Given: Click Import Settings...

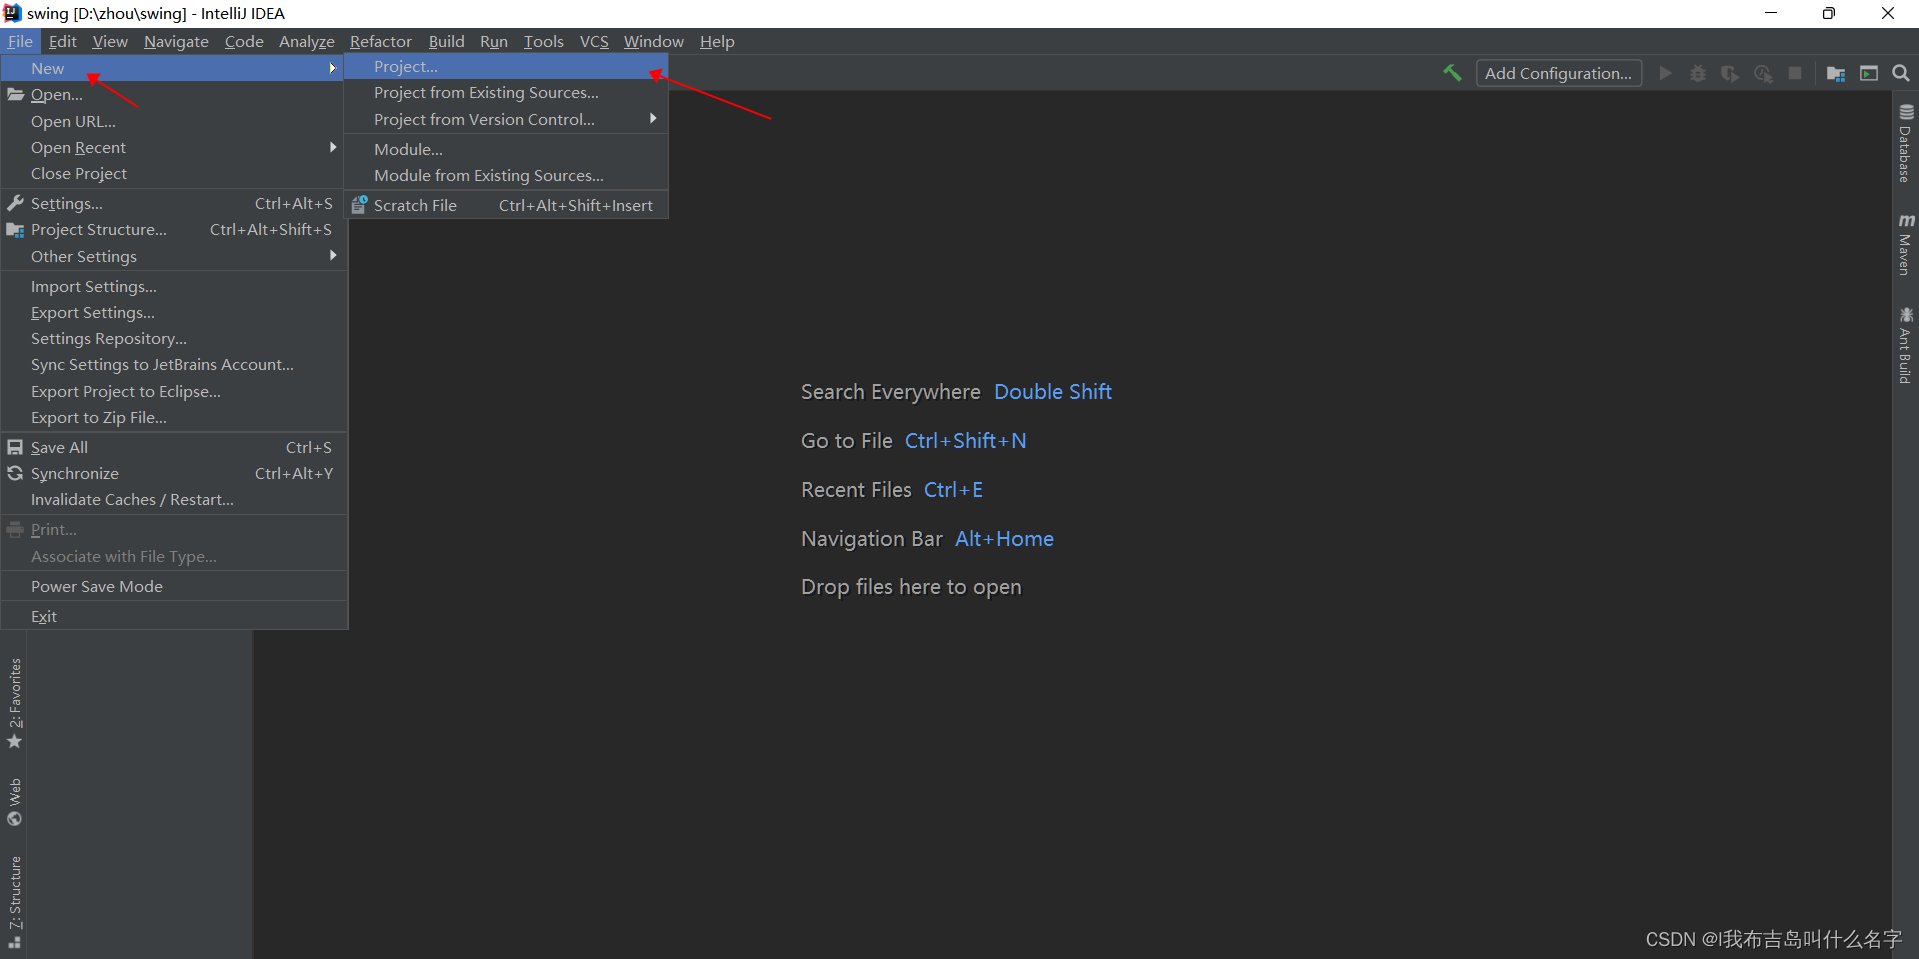Looking at the screenshot, I should (x=174, y=286).
